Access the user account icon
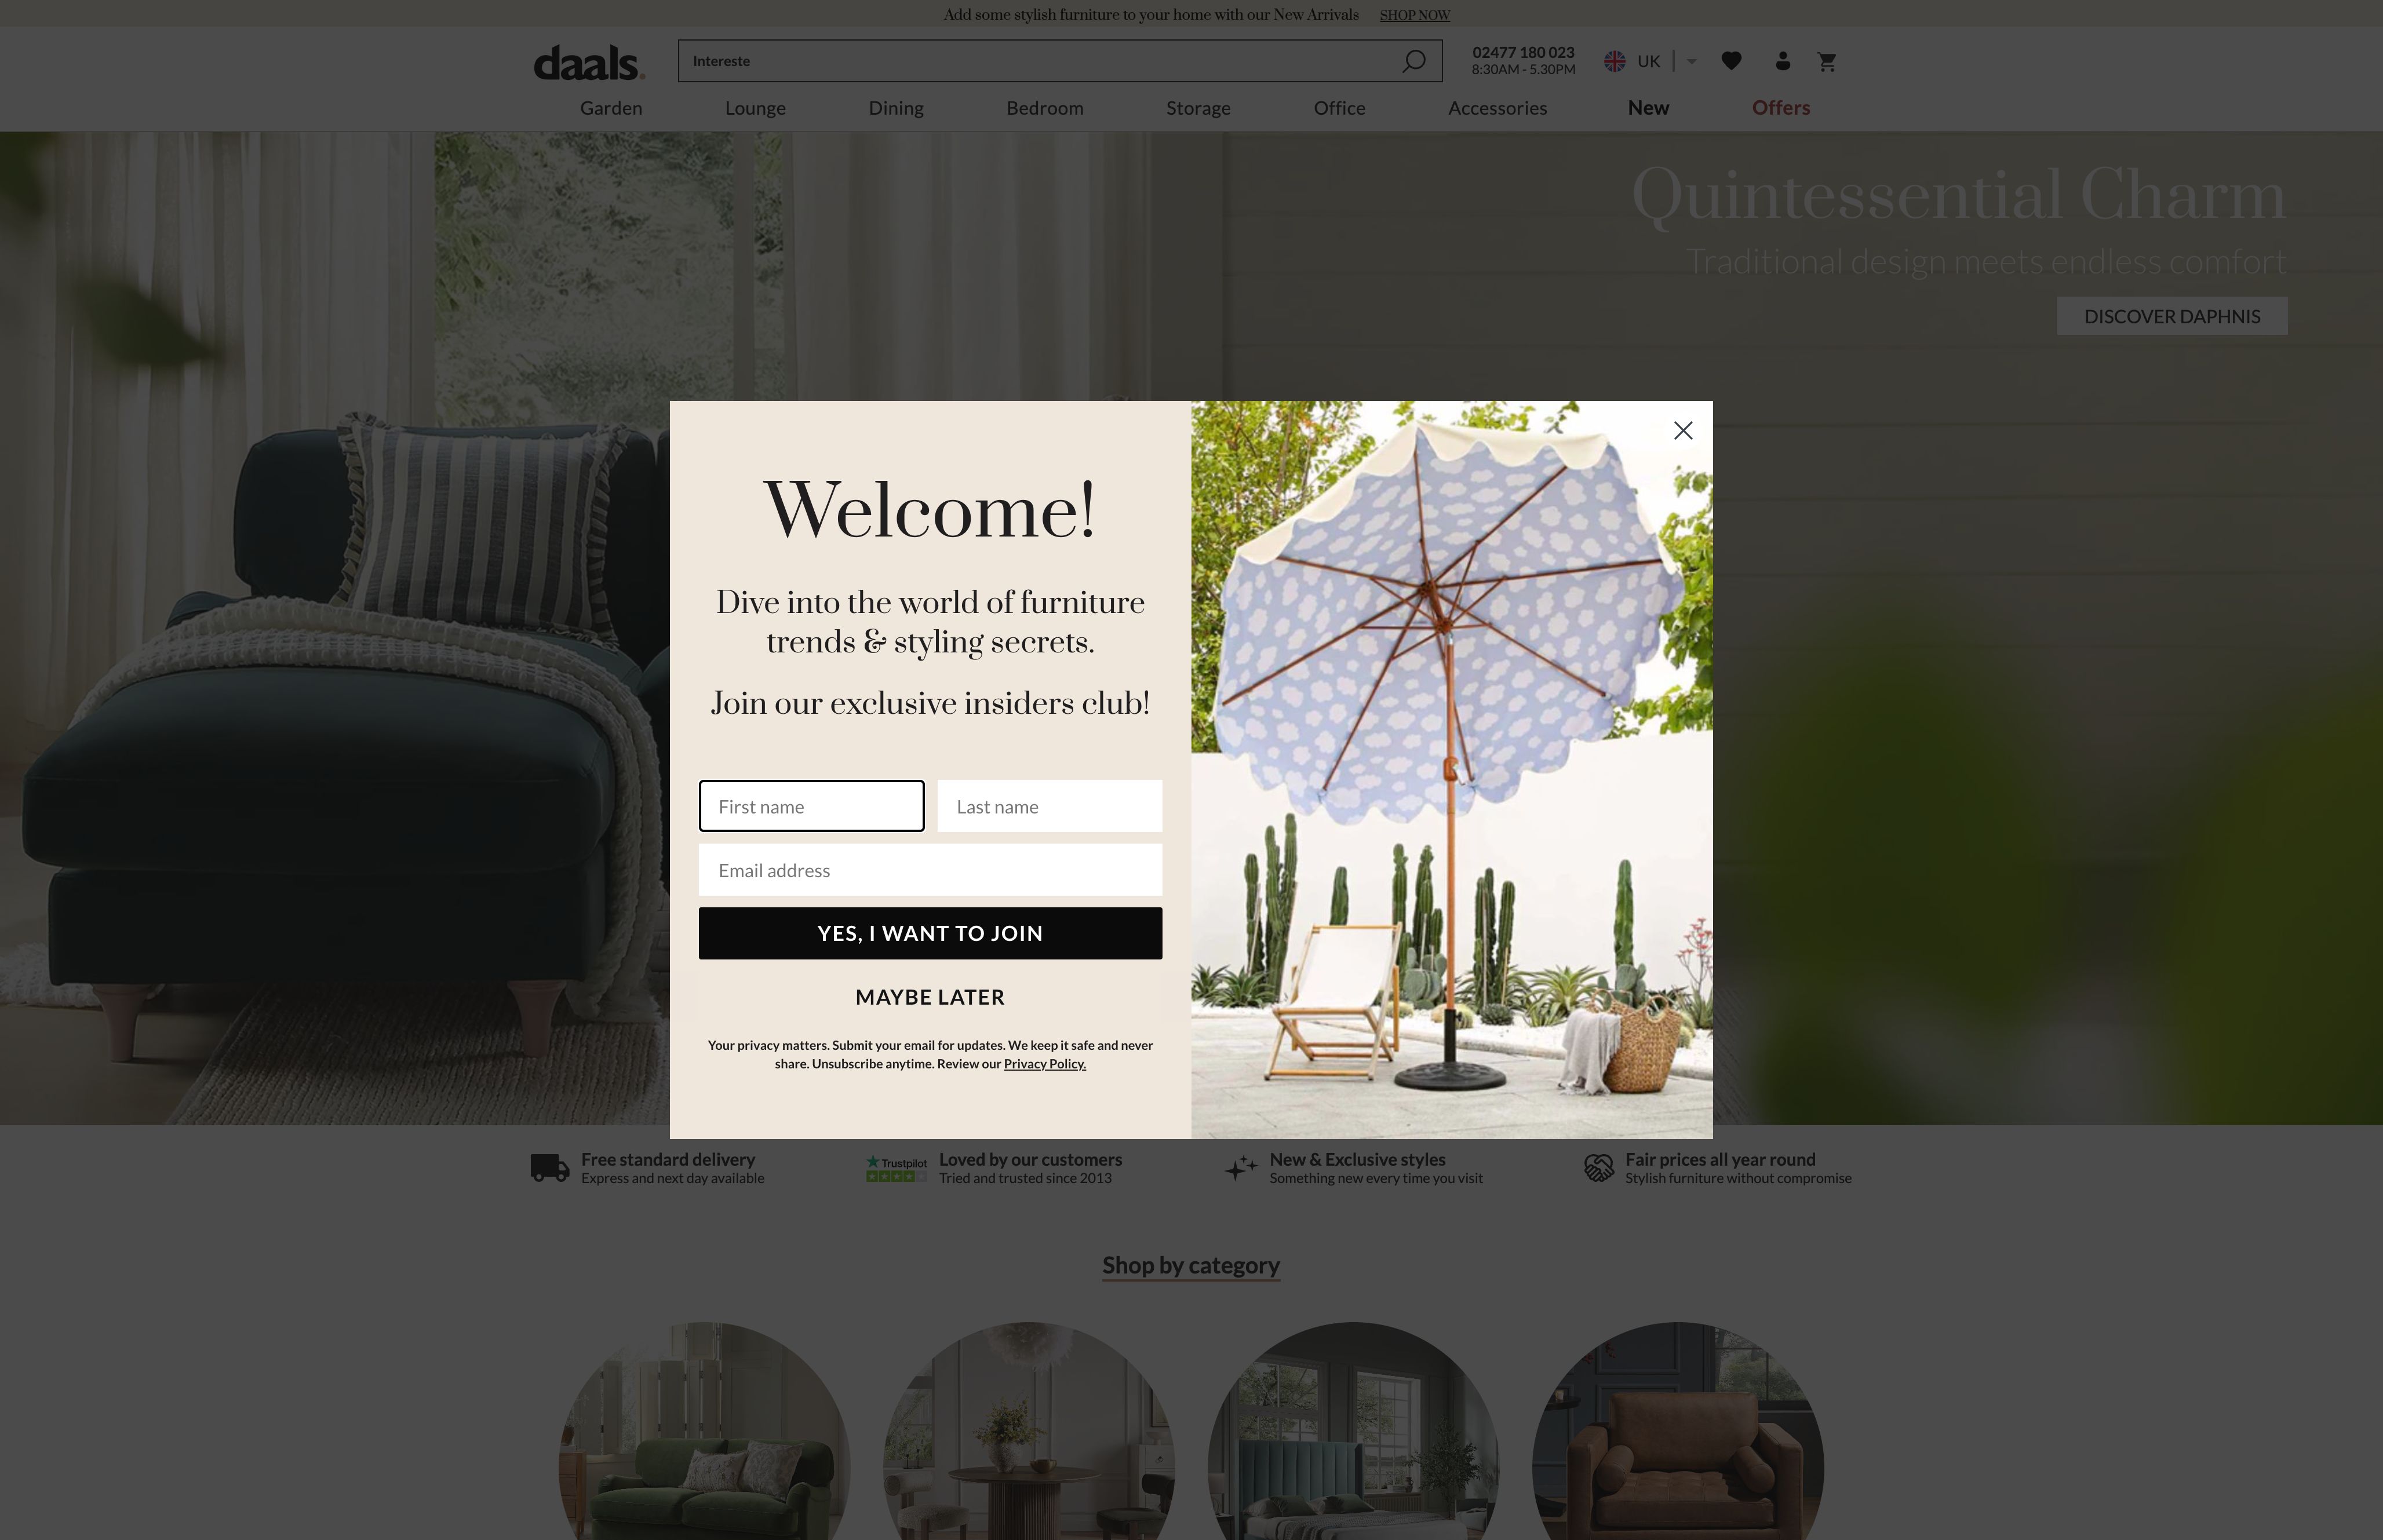2383x1540 pixels. click(x=1780, y=61)
